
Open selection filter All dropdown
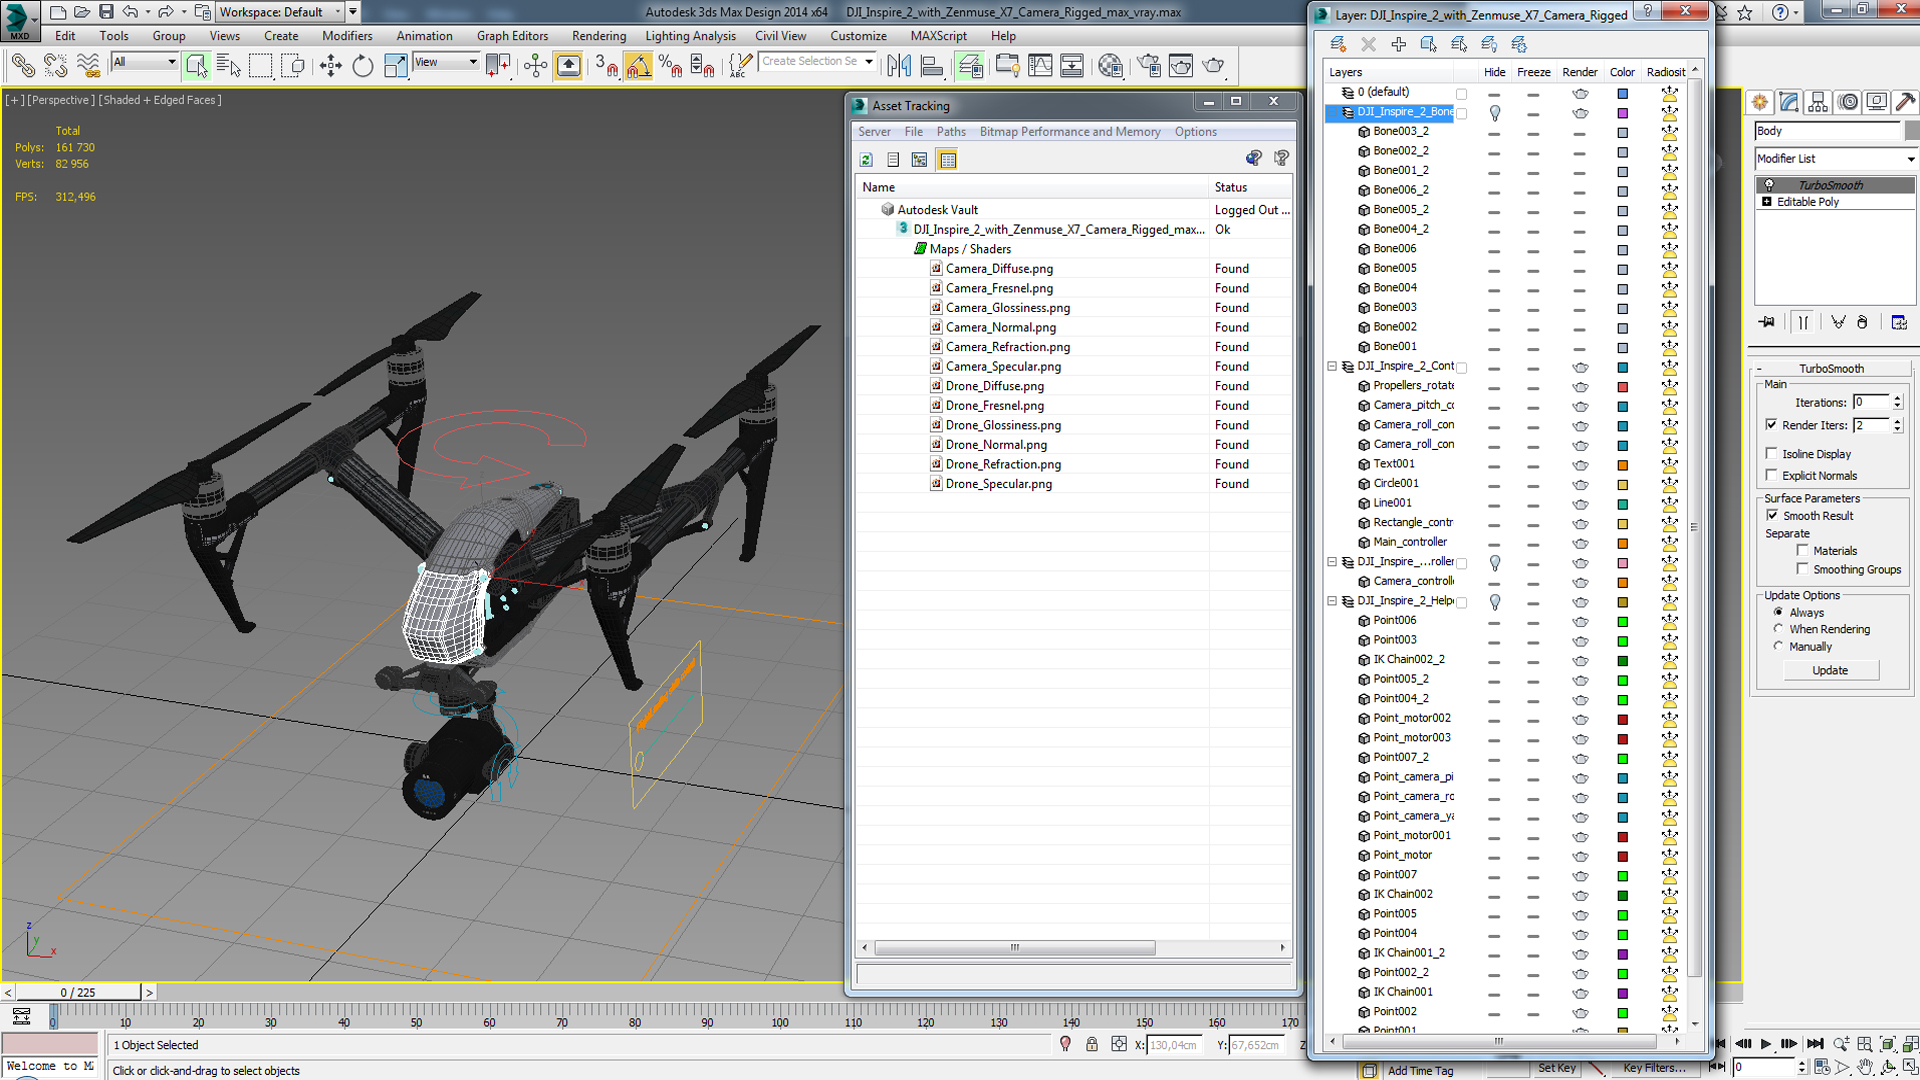click(145, 62)
